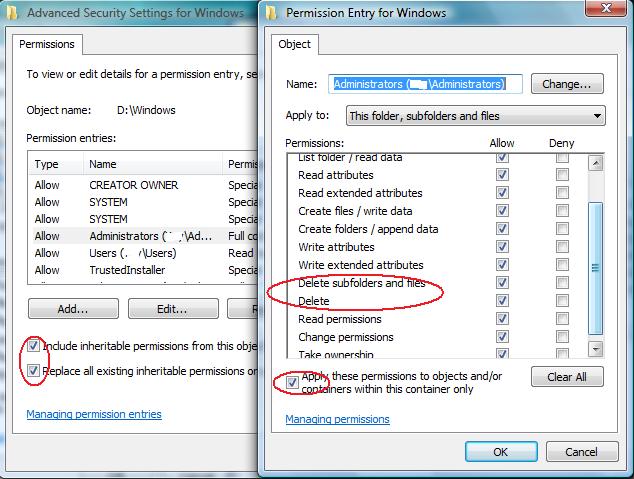Click the Name field with Administrators

[425, 84]
